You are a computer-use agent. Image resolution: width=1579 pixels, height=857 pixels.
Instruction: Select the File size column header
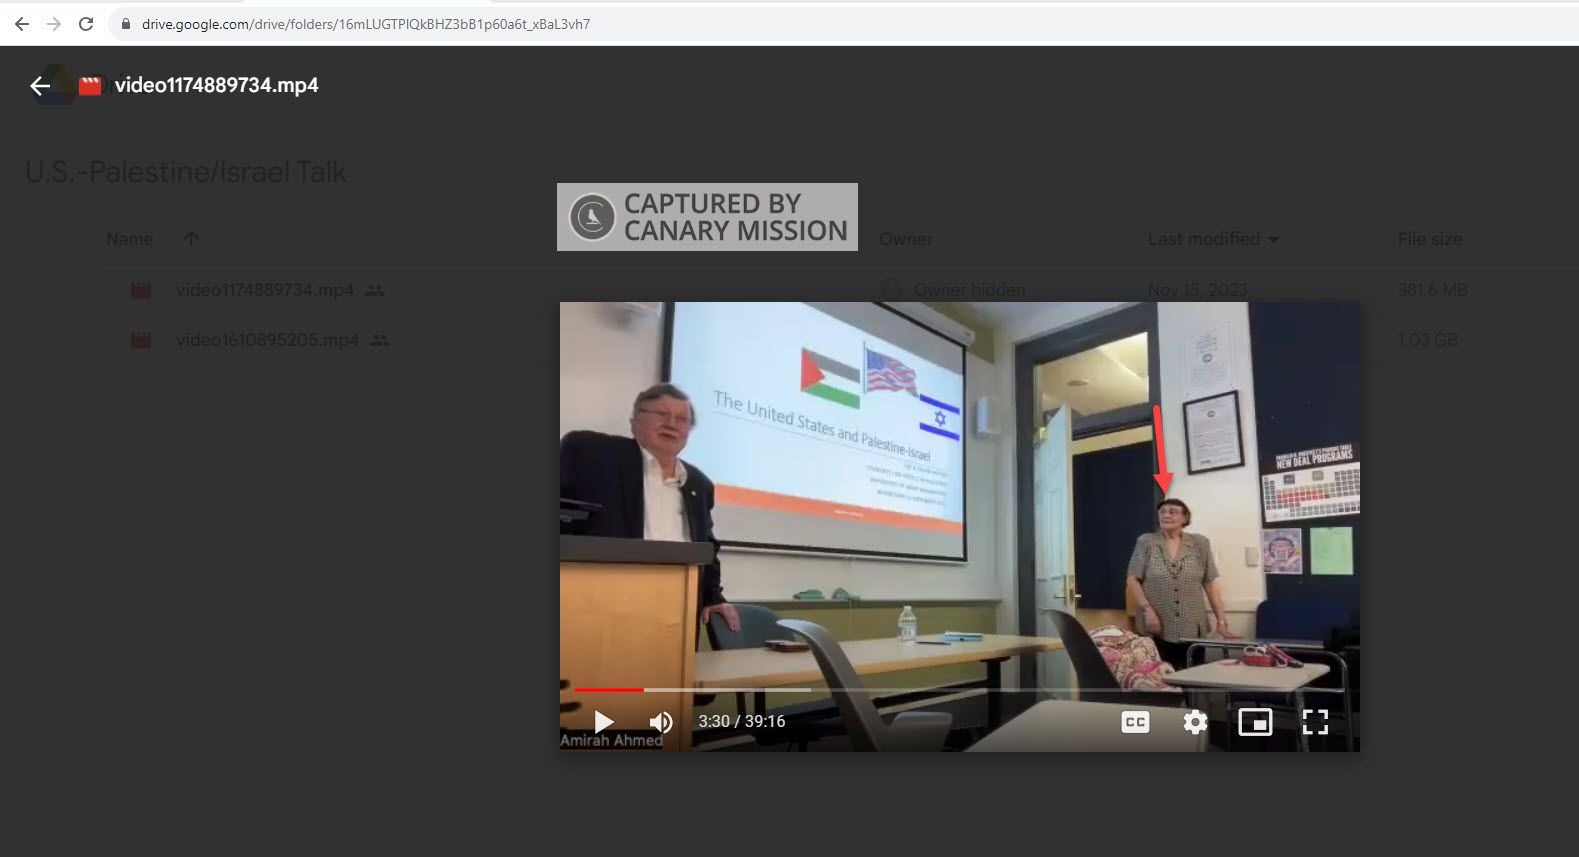point(1429,239)
